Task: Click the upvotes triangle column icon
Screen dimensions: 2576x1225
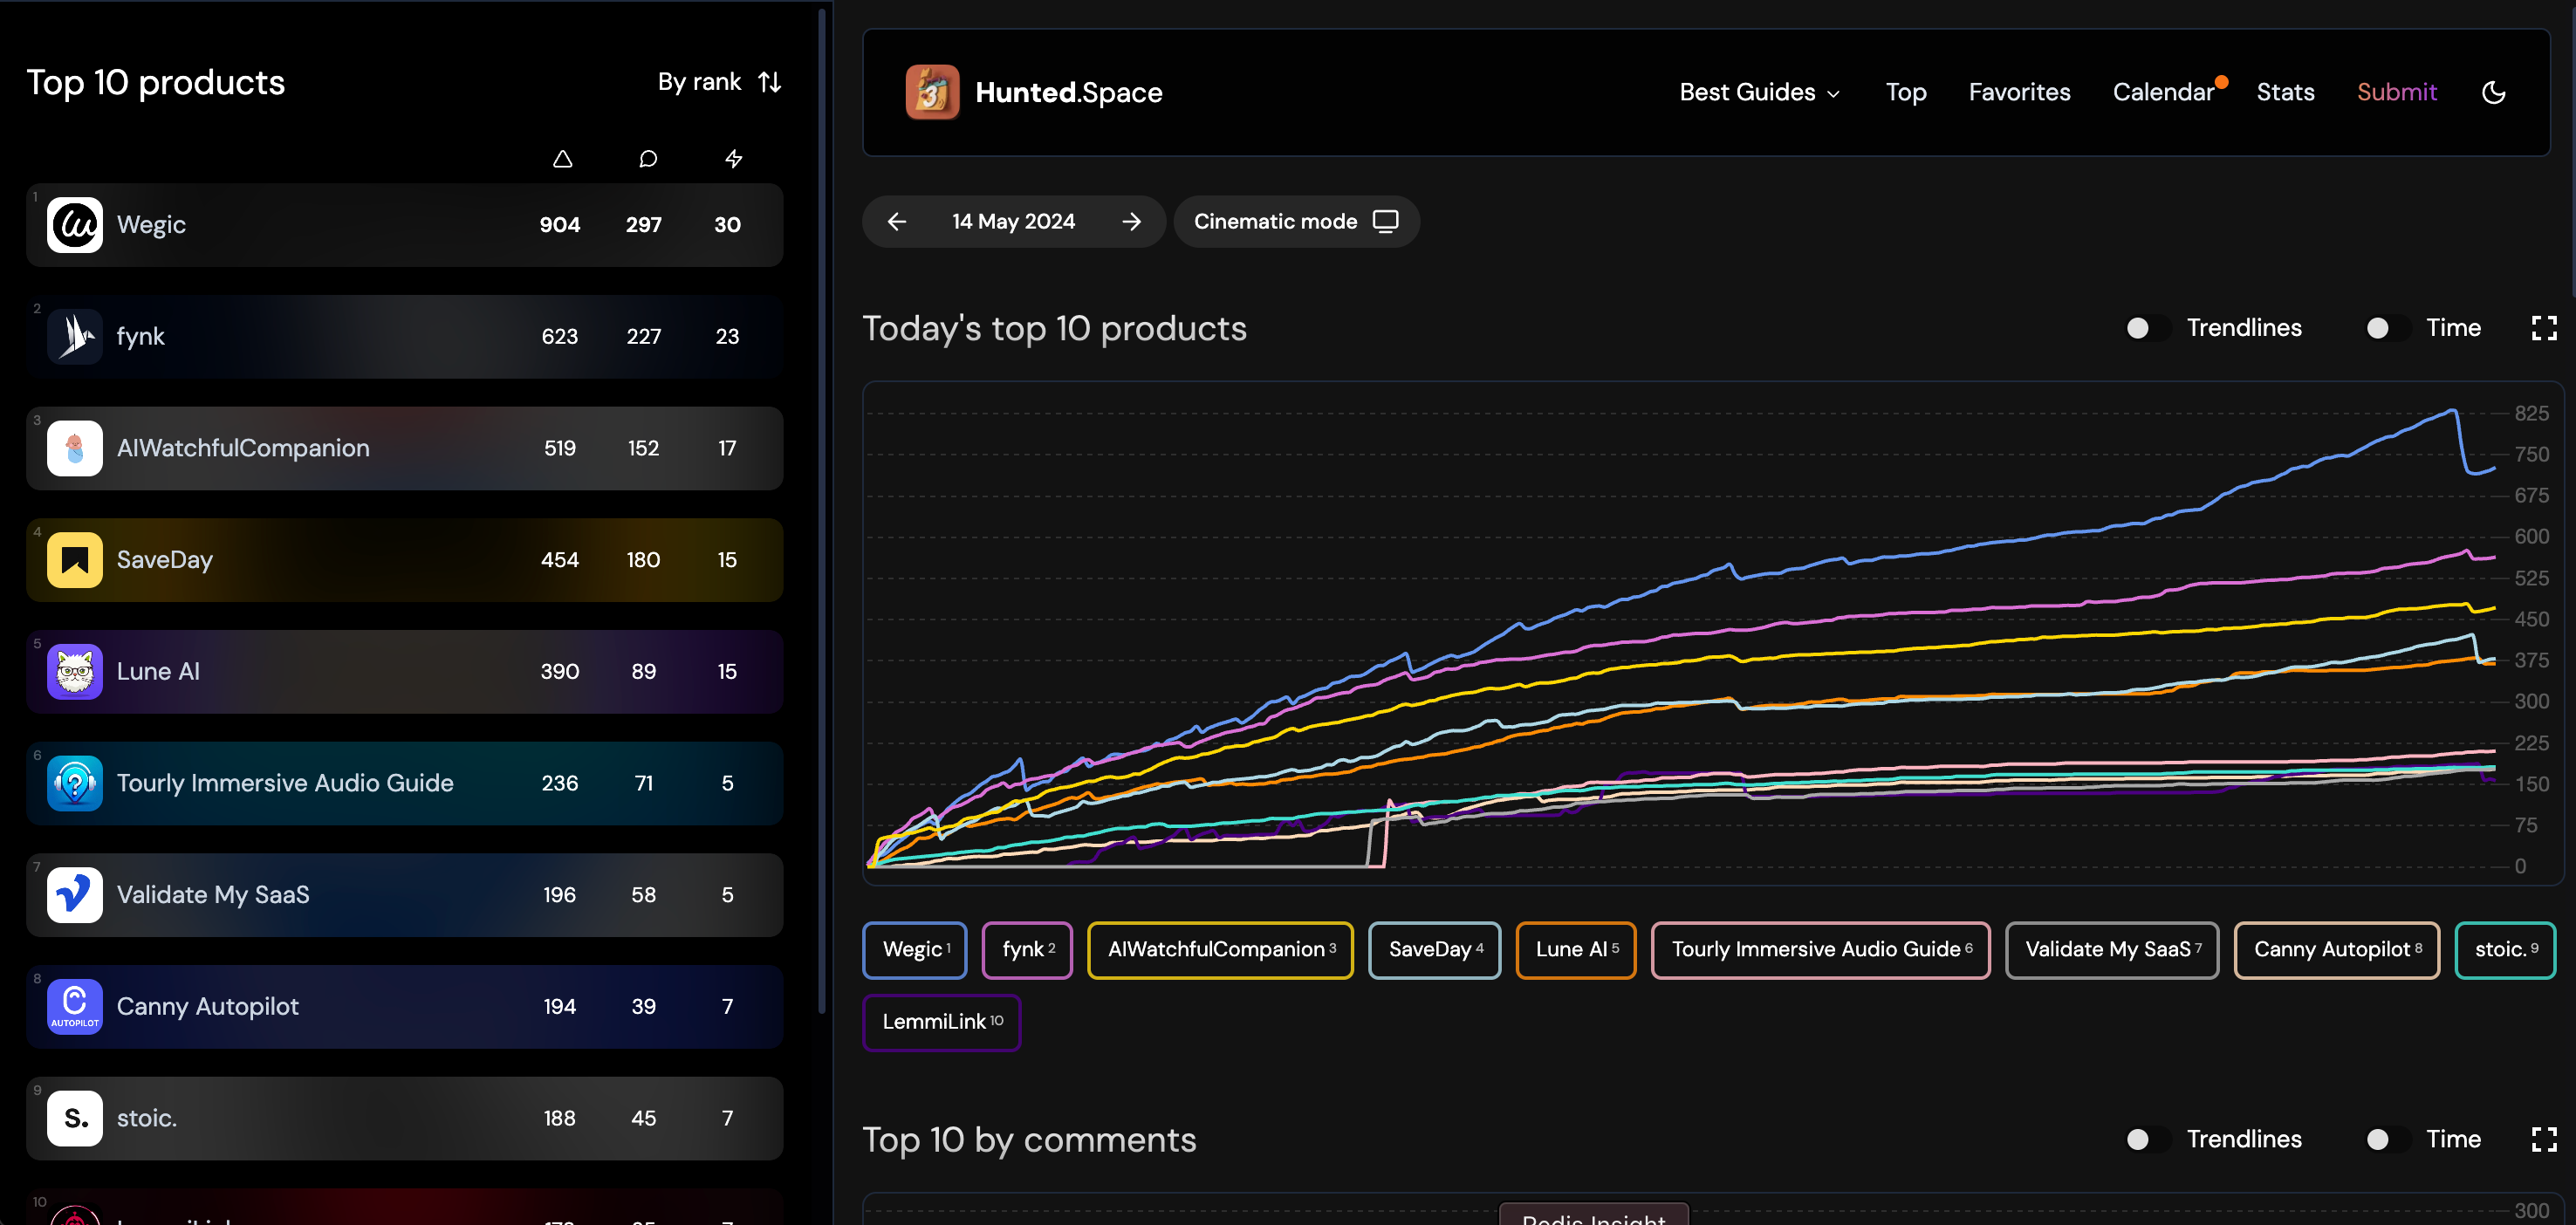Action: pos(562,159)
